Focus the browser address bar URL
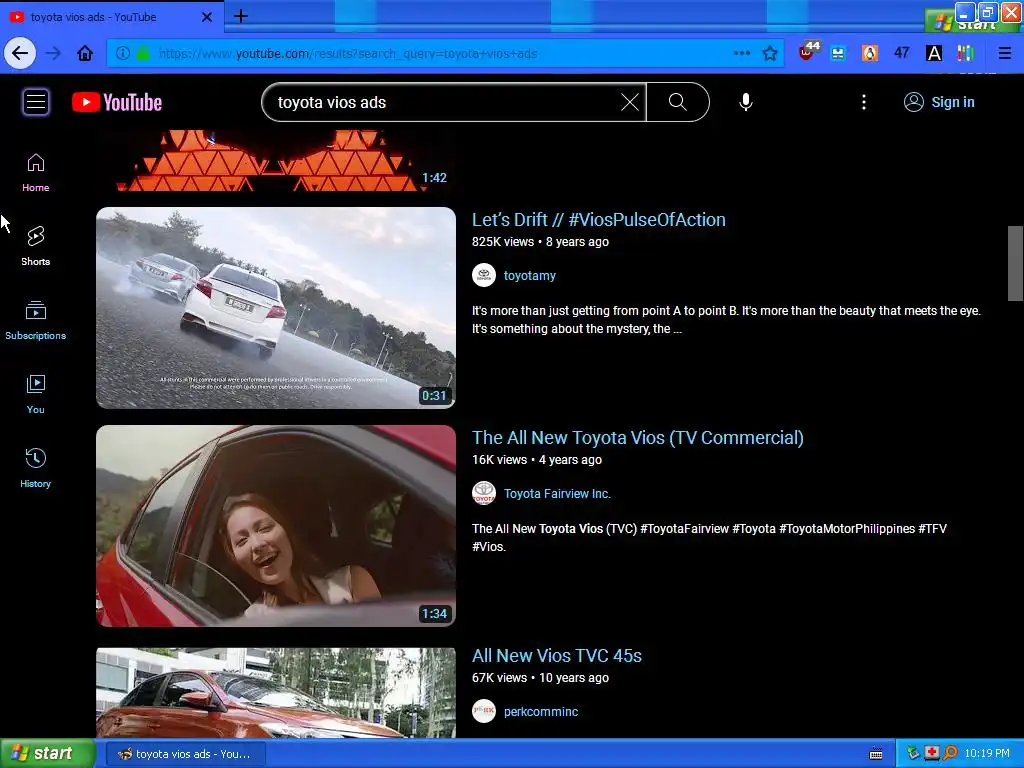Screen dimensions: 1024x768 pos(418,54)
